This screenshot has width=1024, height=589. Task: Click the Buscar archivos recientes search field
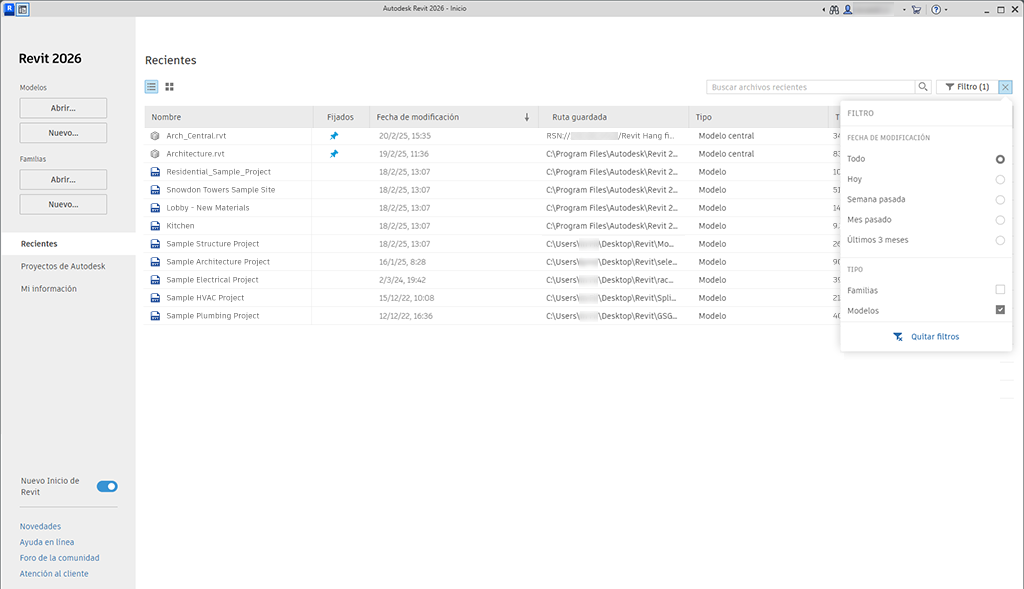coord(810,87)
